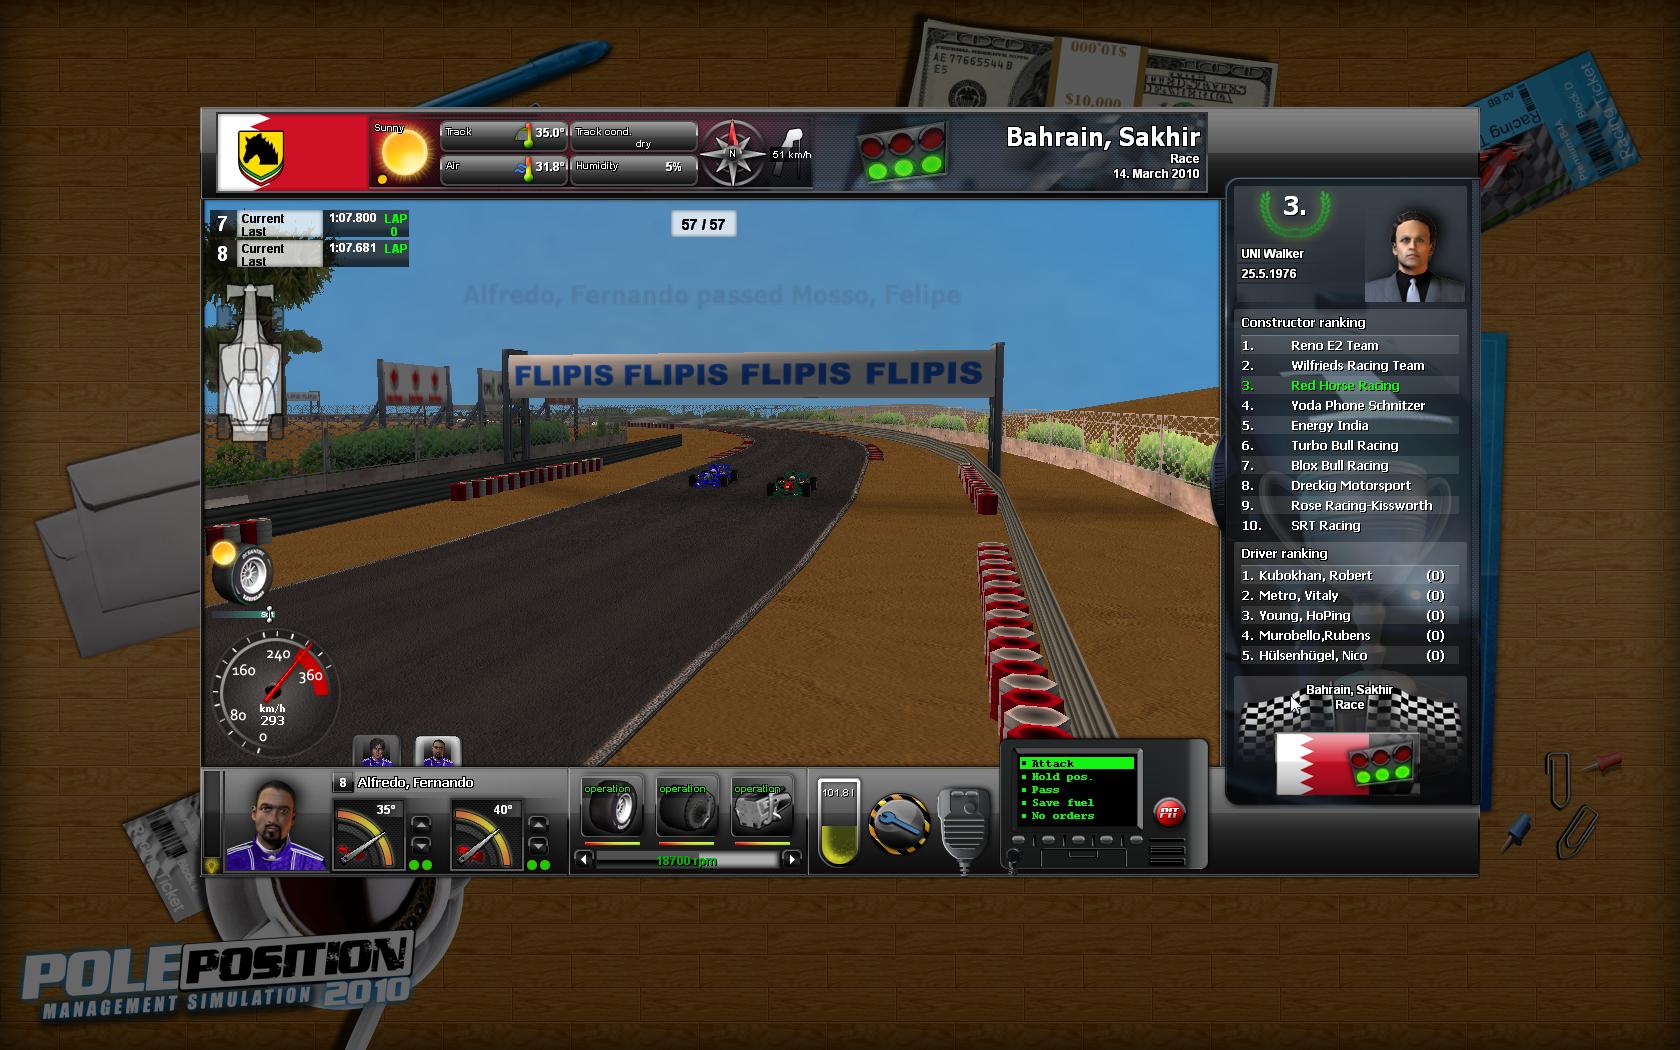The height and width of the screenshot is (1050, 1680).
Task: Open the engine operation icon
Action: [761, 808]
